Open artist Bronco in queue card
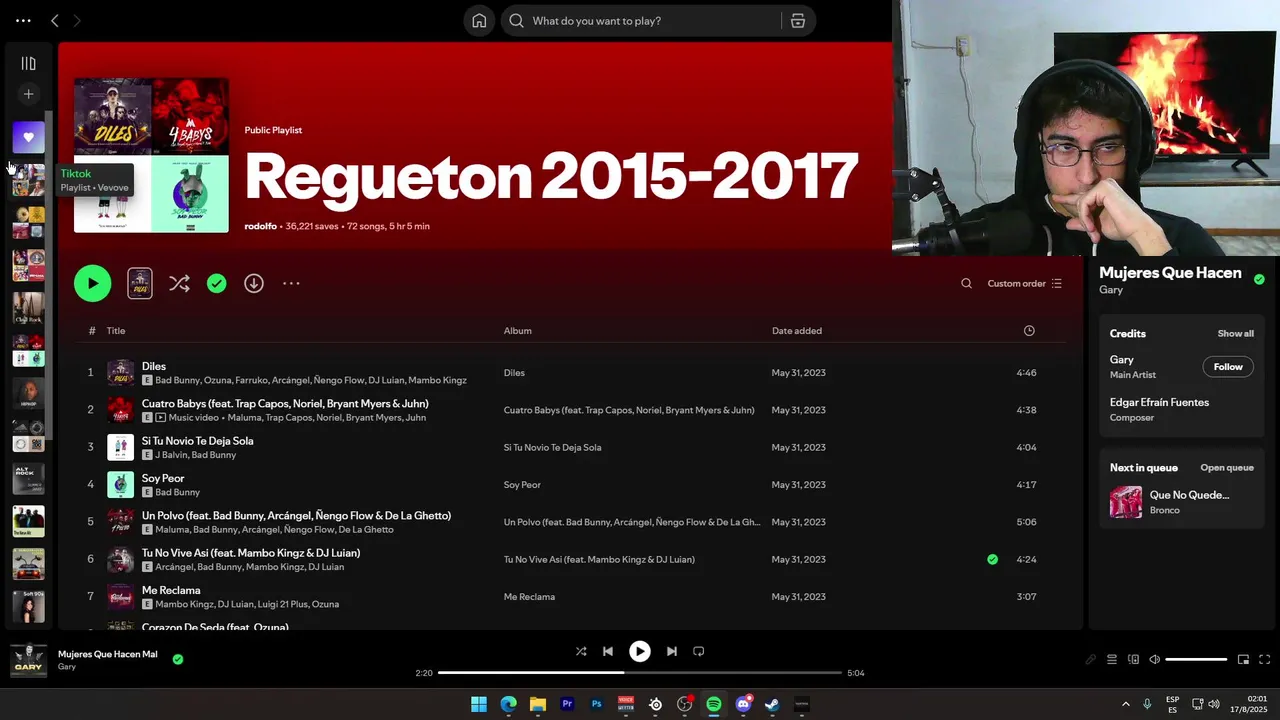 tap(1165, 510)
